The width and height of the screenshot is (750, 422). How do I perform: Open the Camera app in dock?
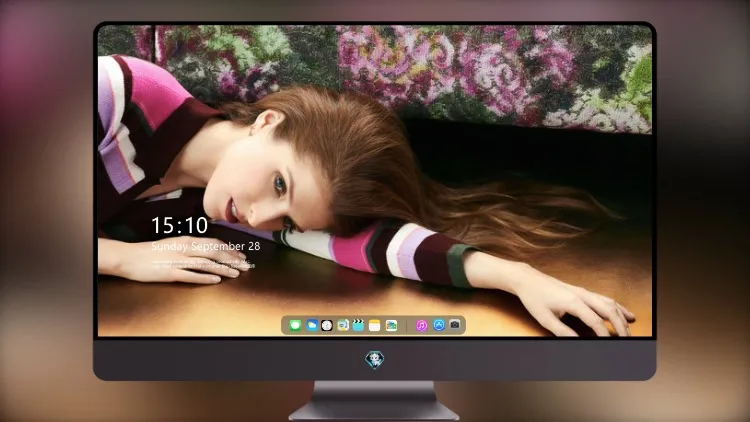(455, 325)
